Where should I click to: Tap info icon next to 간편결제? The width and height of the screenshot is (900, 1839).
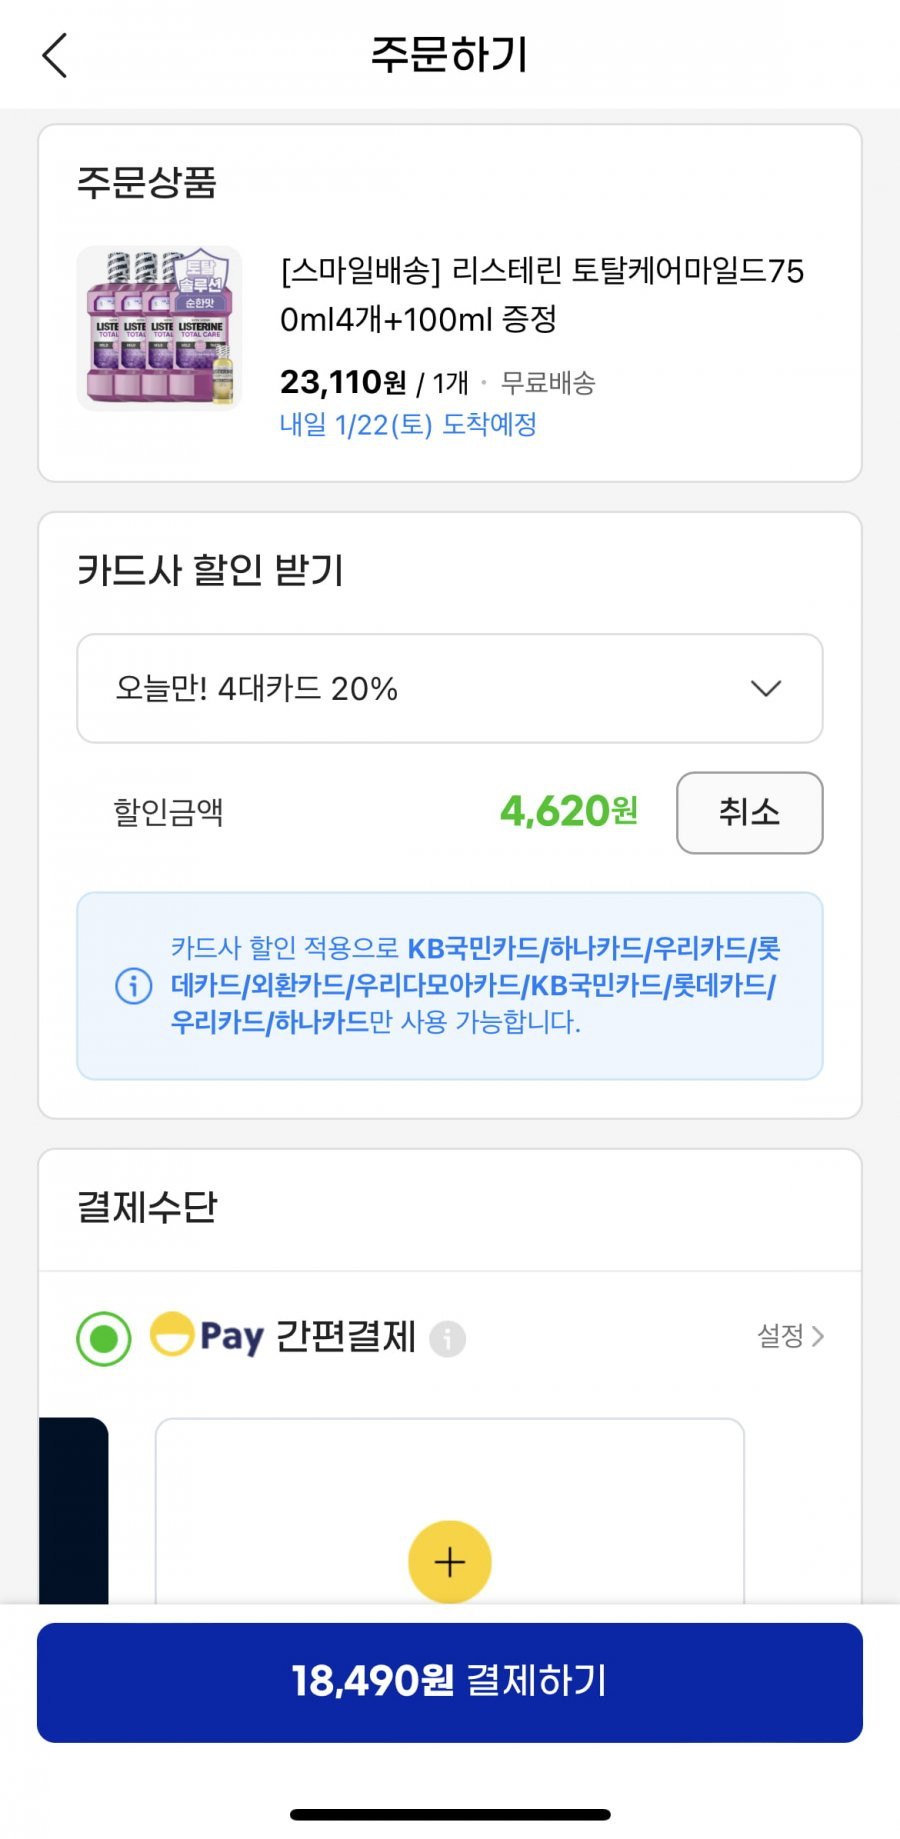click(x=447, y=1338)
